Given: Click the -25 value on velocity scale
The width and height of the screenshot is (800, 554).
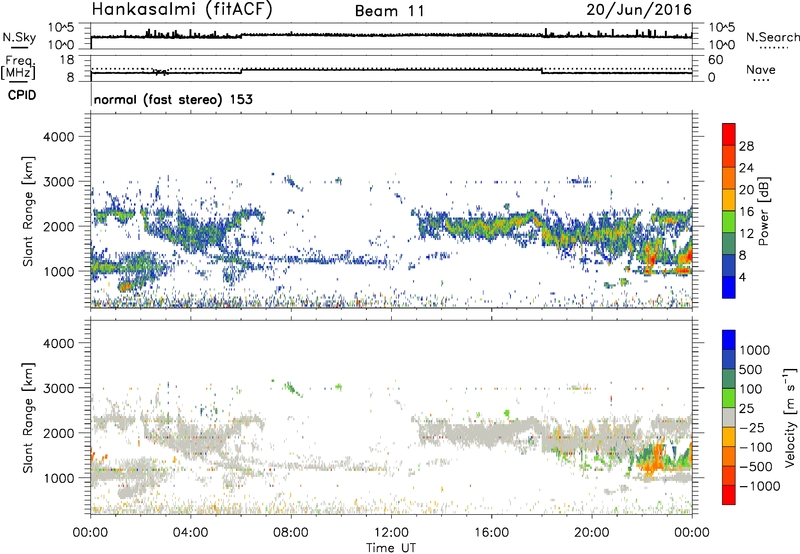Looking at the screenshot, I should click(752, 427).
